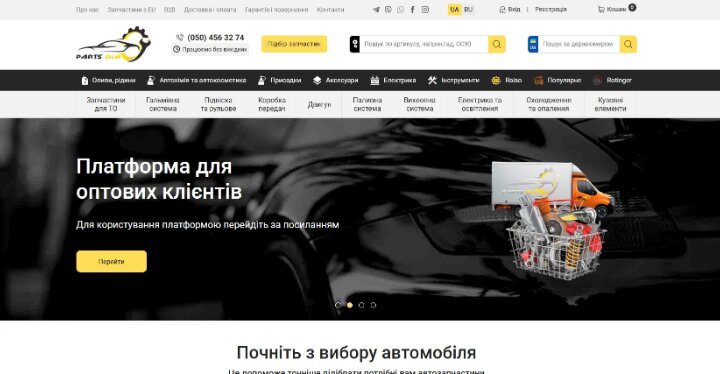Show the first banner slide dot
This screenshot has width=720, height=374.
coord(338,305)
